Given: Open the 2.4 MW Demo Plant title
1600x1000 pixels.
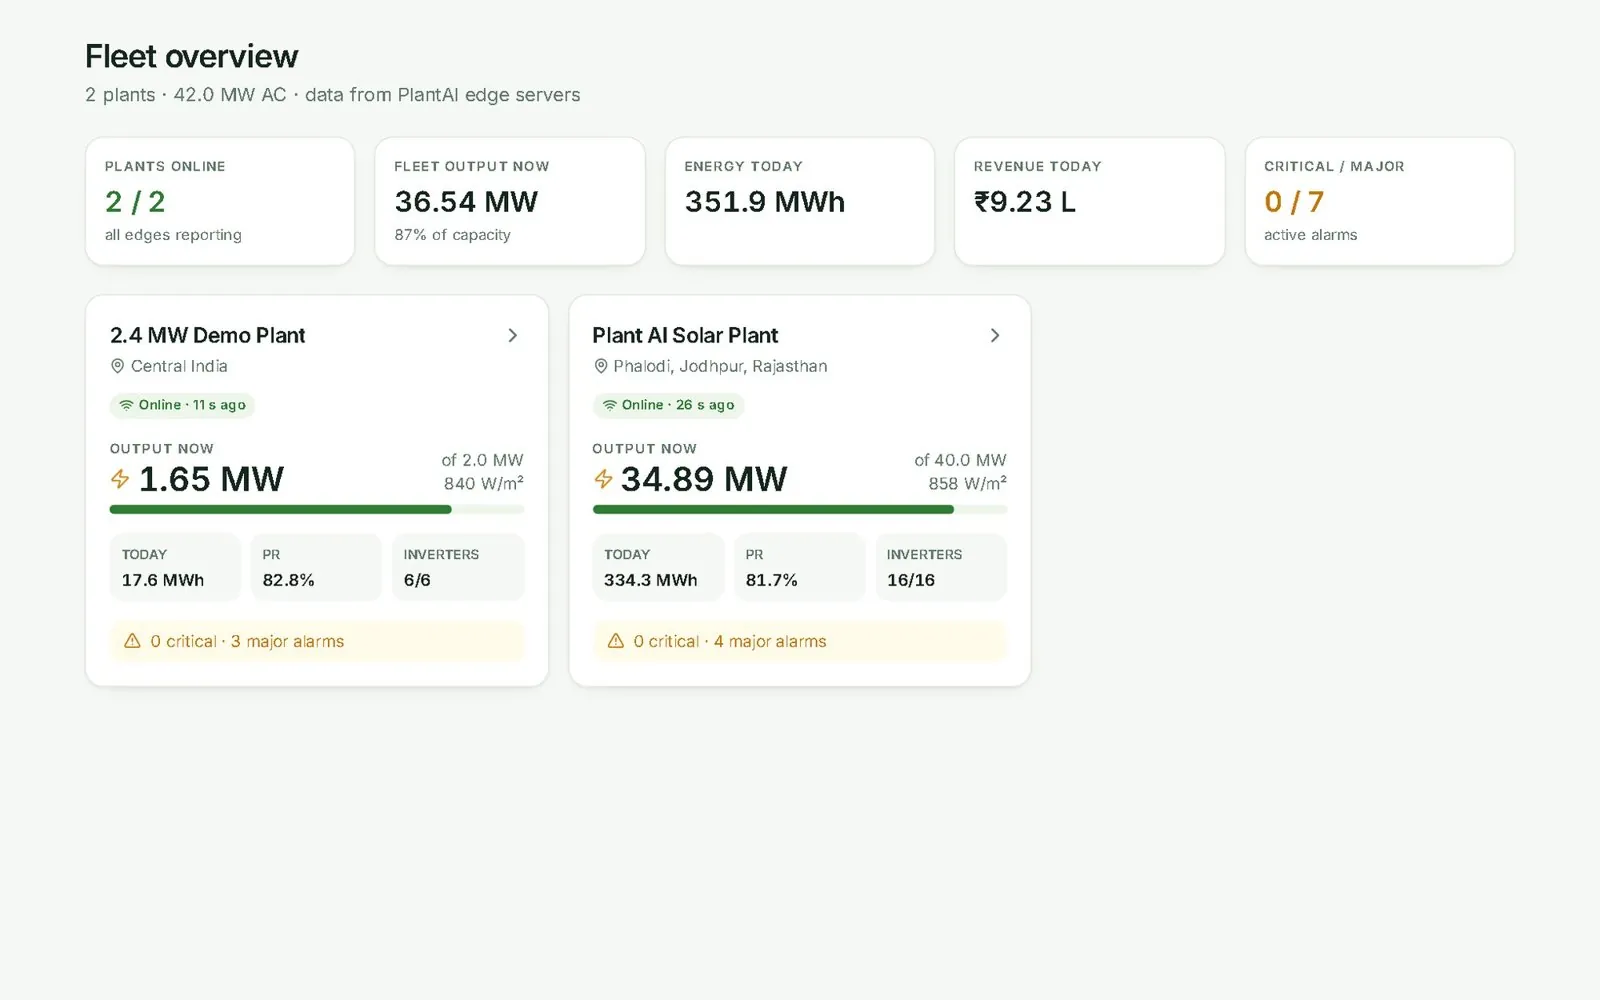Looking at the screenshot, I should (x=207, y=336).
